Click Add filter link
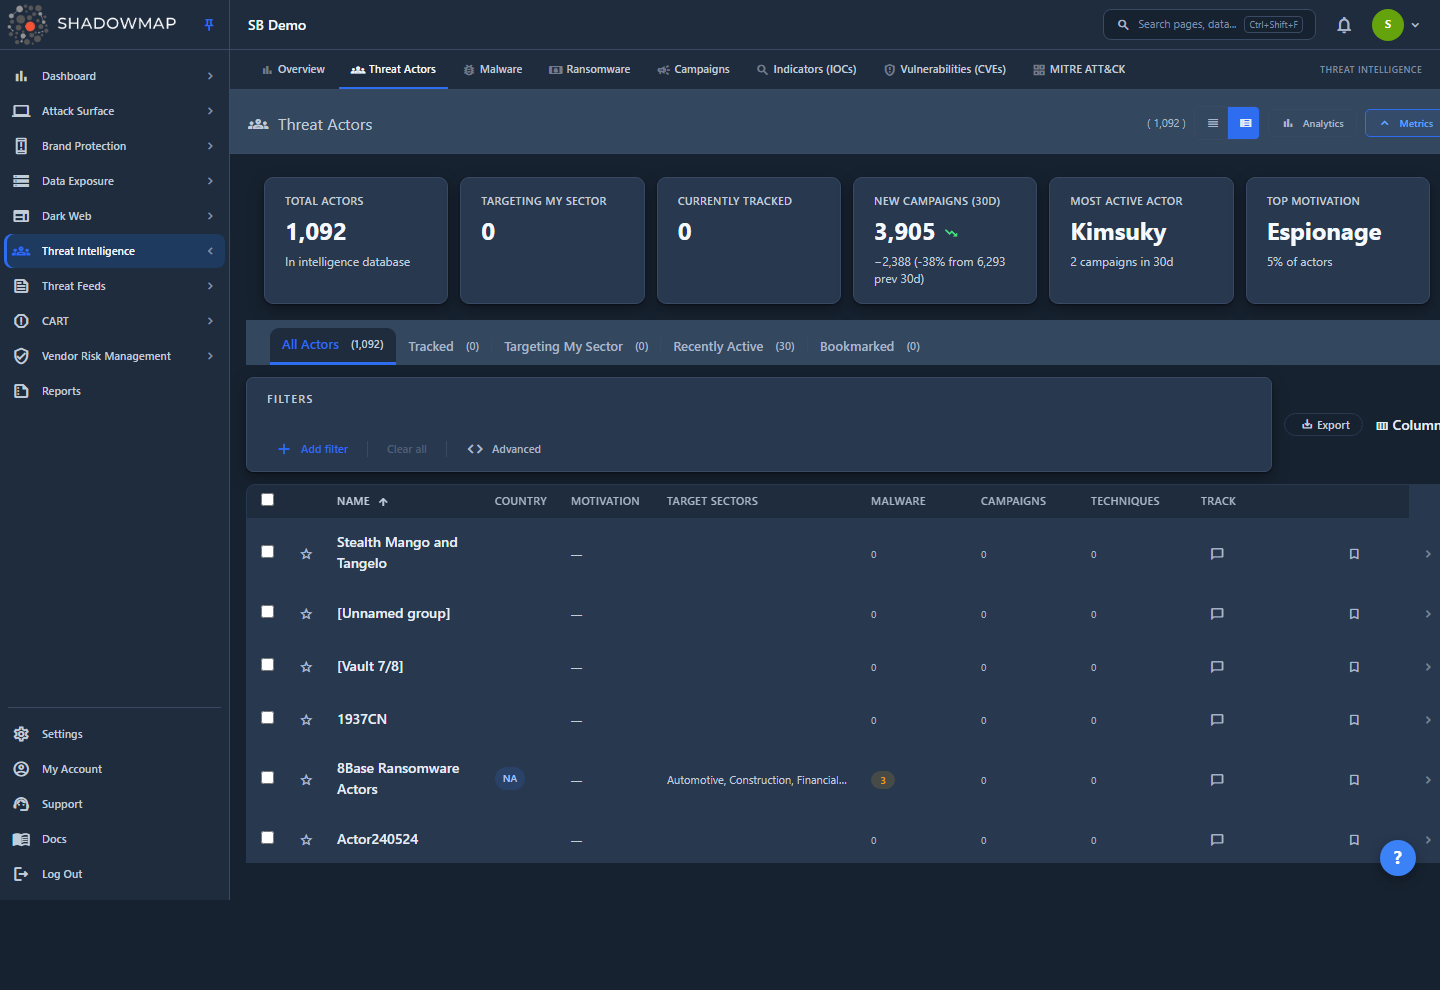This screenshot has height=990, width=1440. tap(313, 449)
